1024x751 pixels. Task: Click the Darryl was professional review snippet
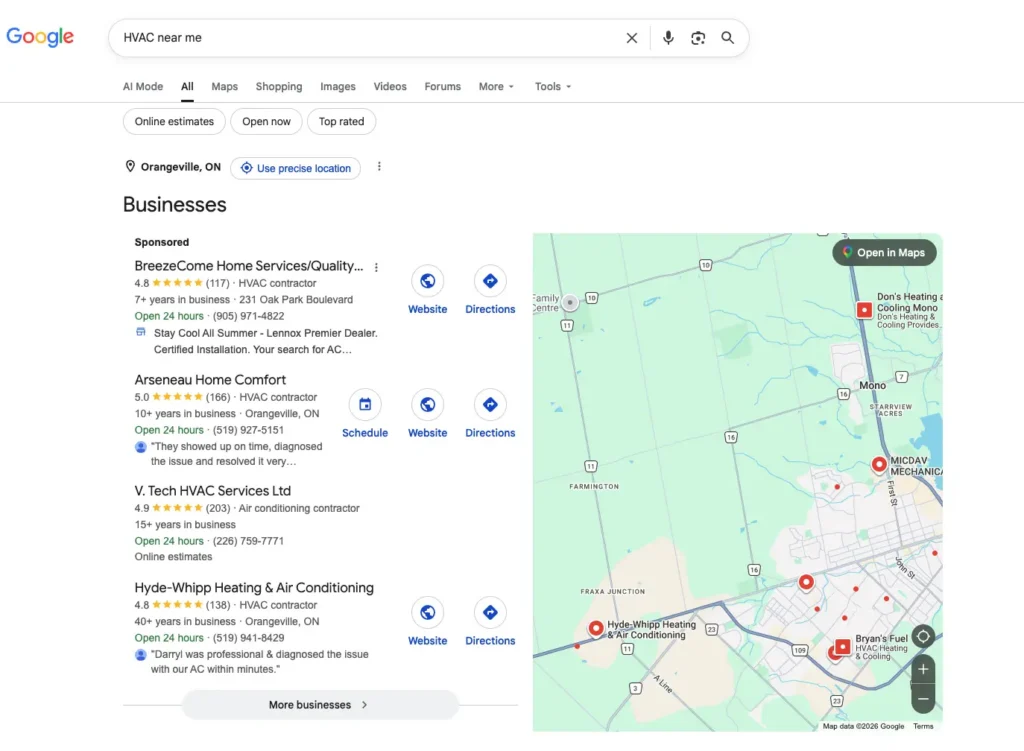[x=259, y=662]
